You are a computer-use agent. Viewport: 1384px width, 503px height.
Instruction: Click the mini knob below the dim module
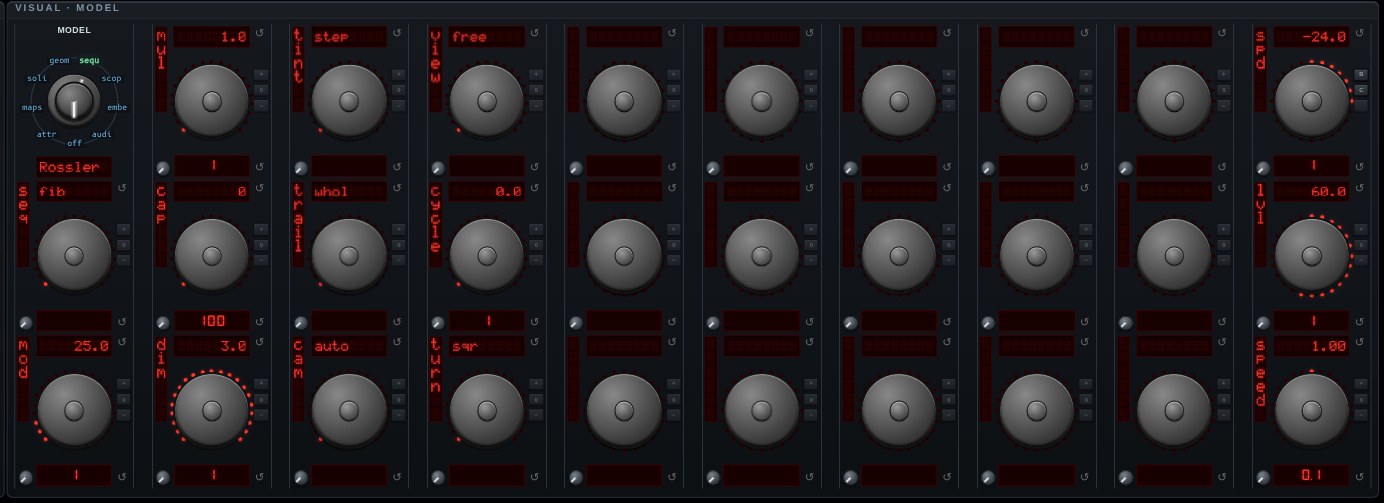tap(162, 477)
